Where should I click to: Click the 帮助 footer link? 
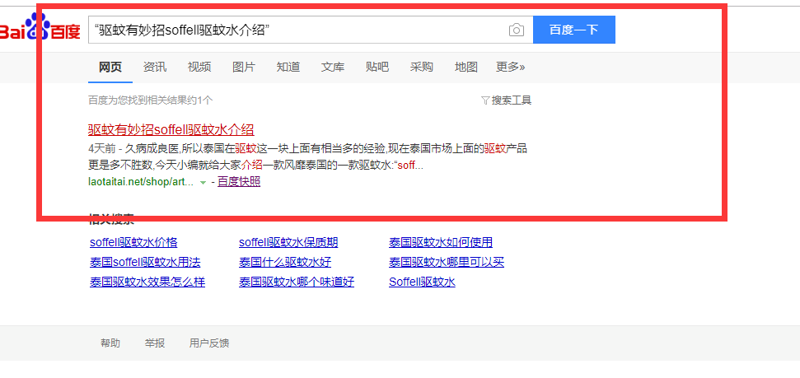tap(110, 343)
